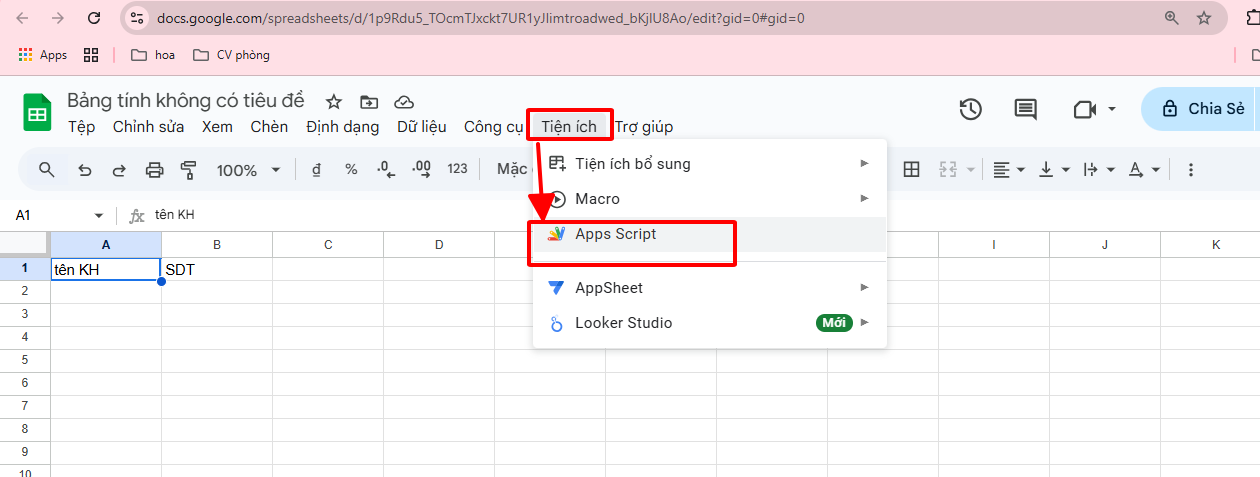The image size is (1260, 477).
Task: Choose Looker Studio menu entry
Action: 623,323
